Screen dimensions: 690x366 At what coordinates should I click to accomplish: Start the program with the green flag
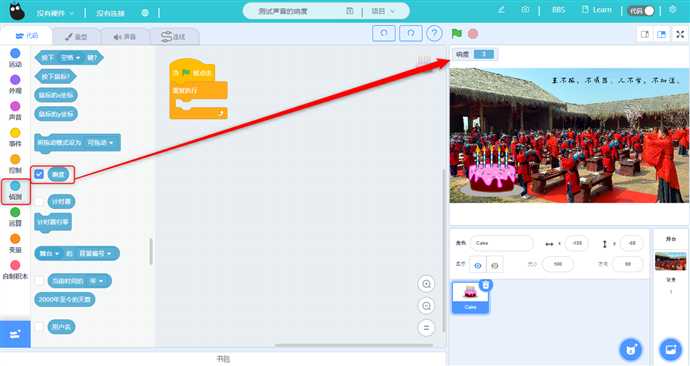coord(456,33)
